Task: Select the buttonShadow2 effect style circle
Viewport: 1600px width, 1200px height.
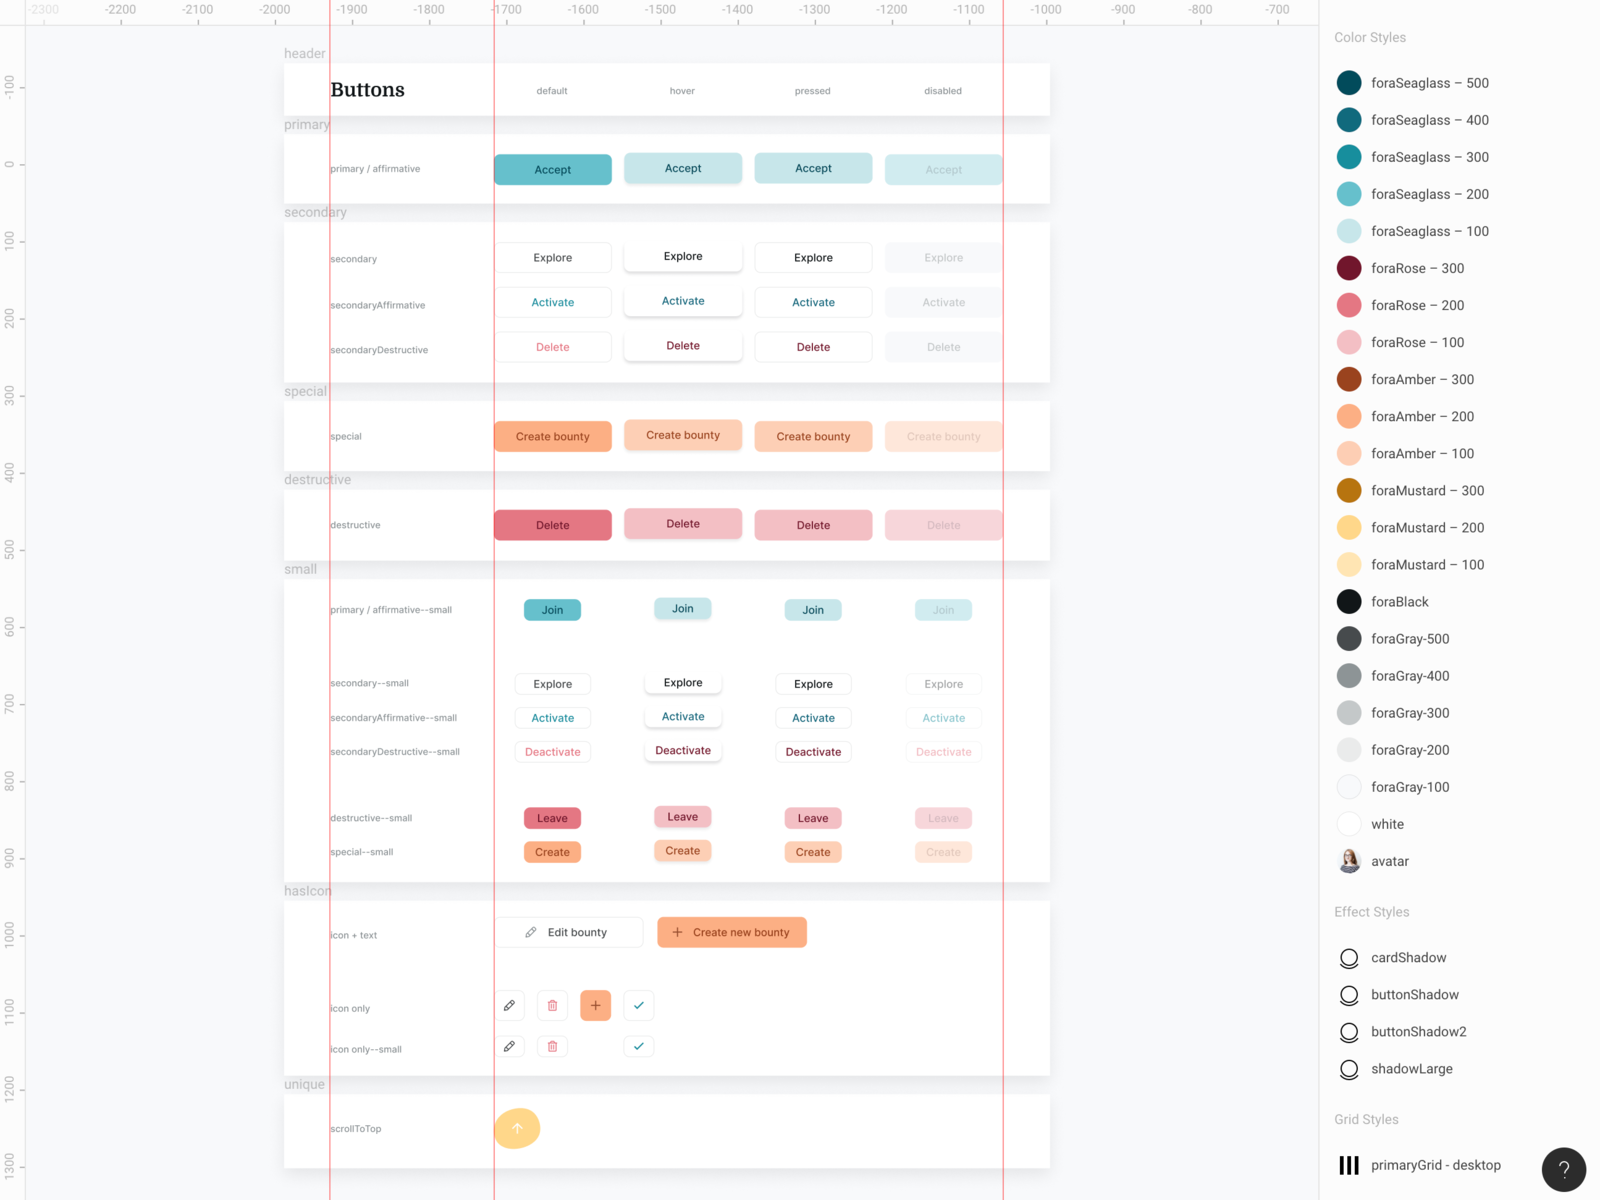Action: [1349, 1032]
